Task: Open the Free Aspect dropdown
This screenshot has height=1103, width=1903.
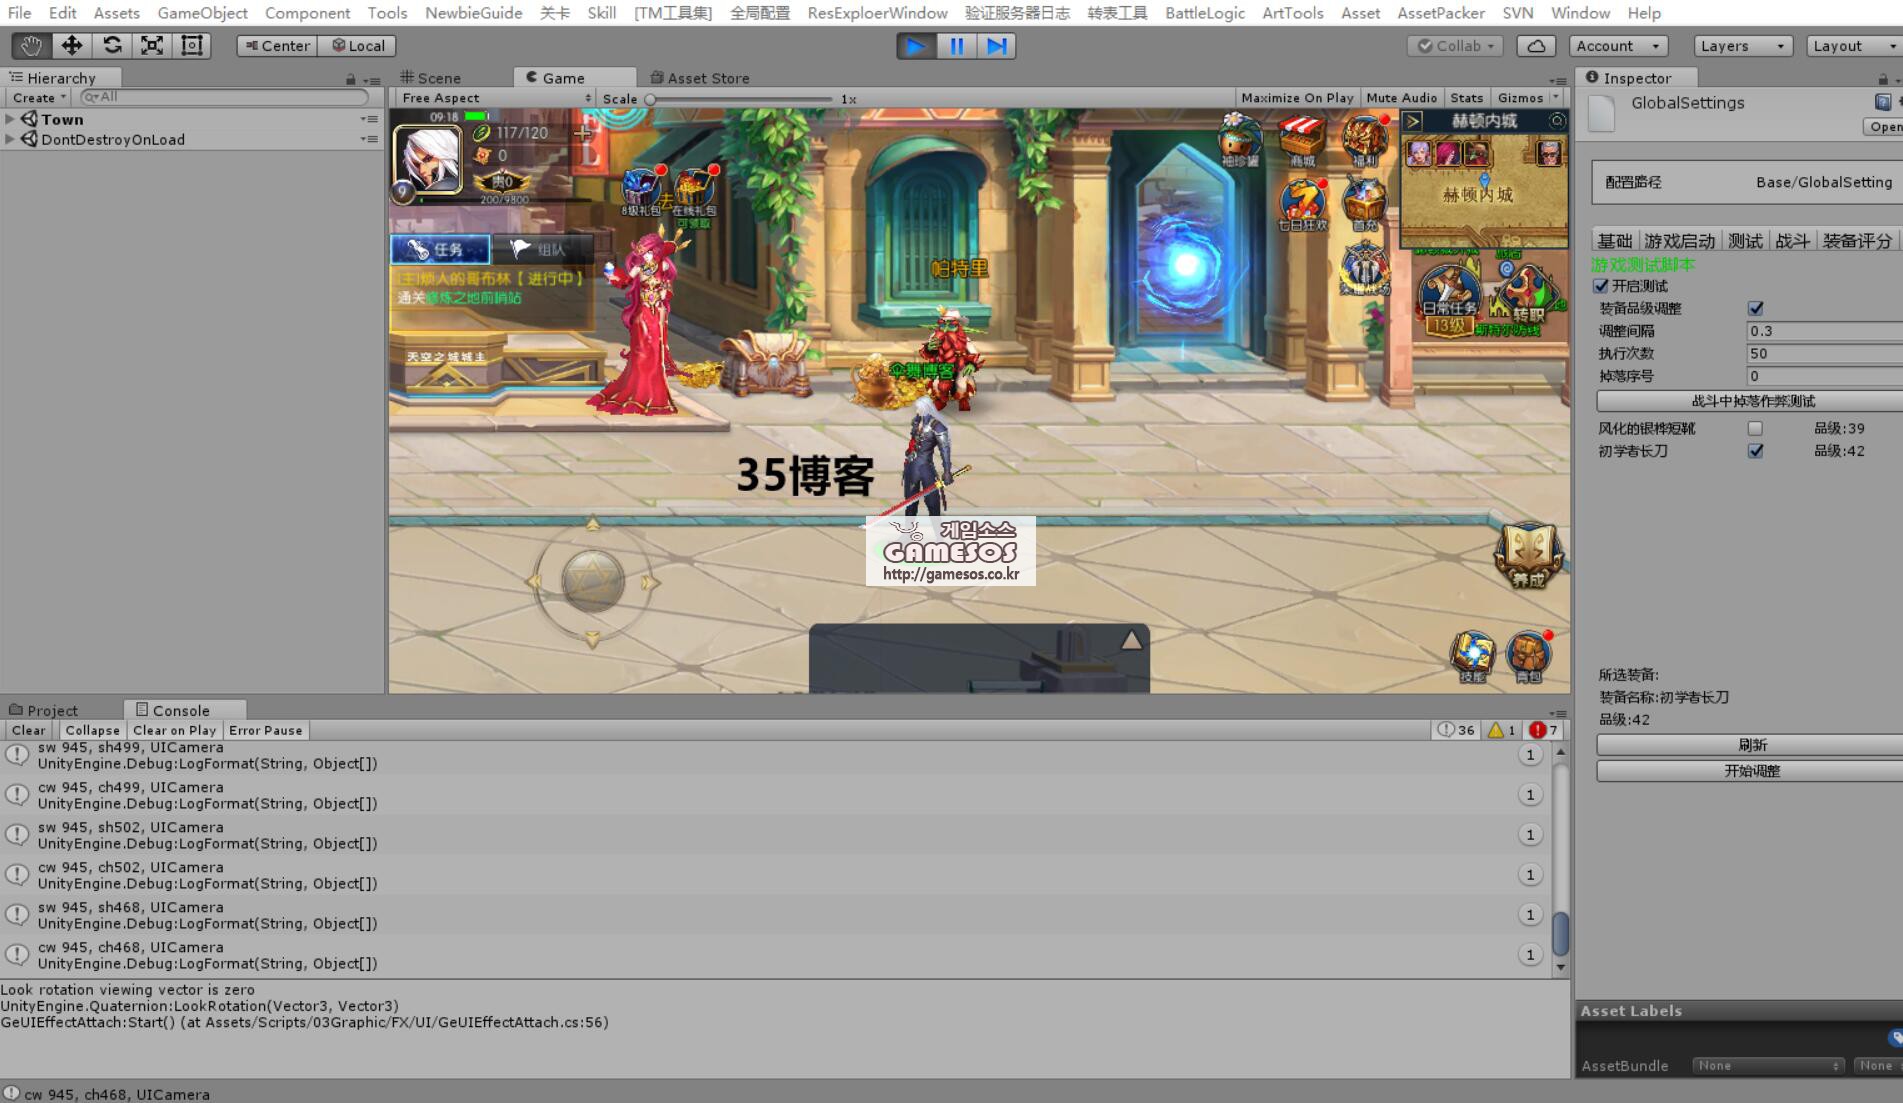Action: pyautogui.click(x=495, y=98)
